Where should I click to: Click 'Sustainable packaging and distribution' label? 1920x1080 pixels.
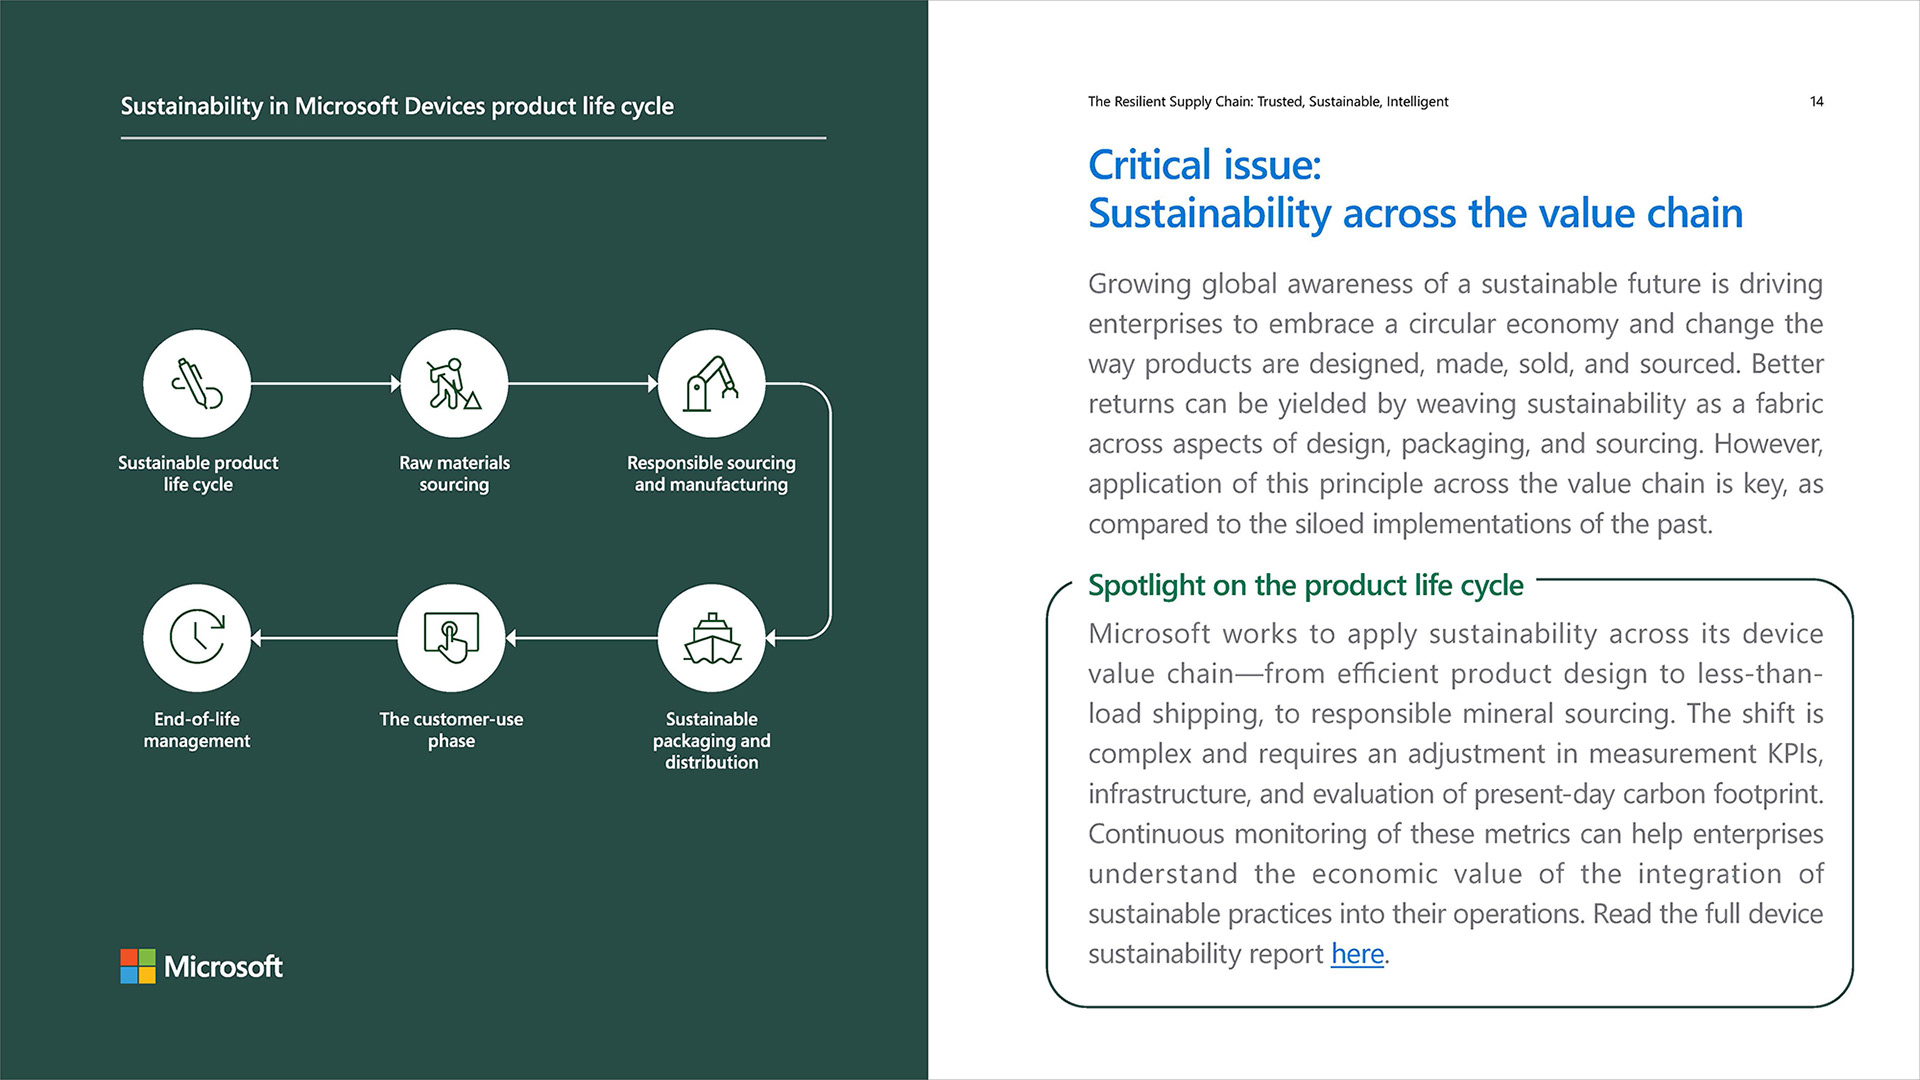pyautogui.click(x=711, y=740)
